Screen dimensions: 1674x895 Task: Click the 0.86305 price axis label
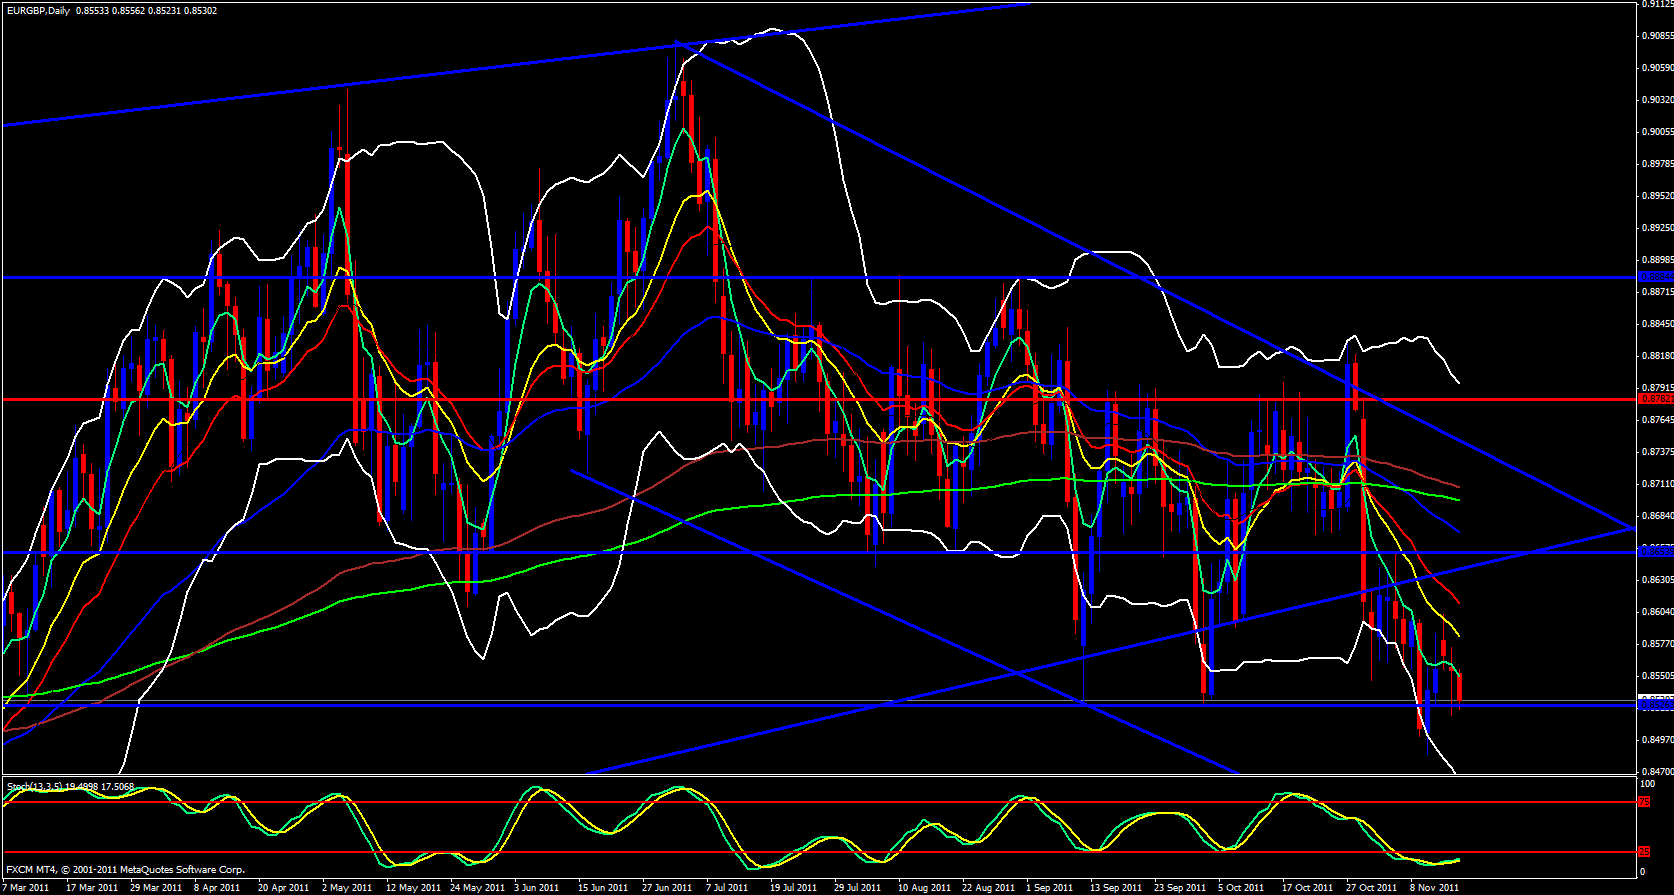tap(1657, 580)
